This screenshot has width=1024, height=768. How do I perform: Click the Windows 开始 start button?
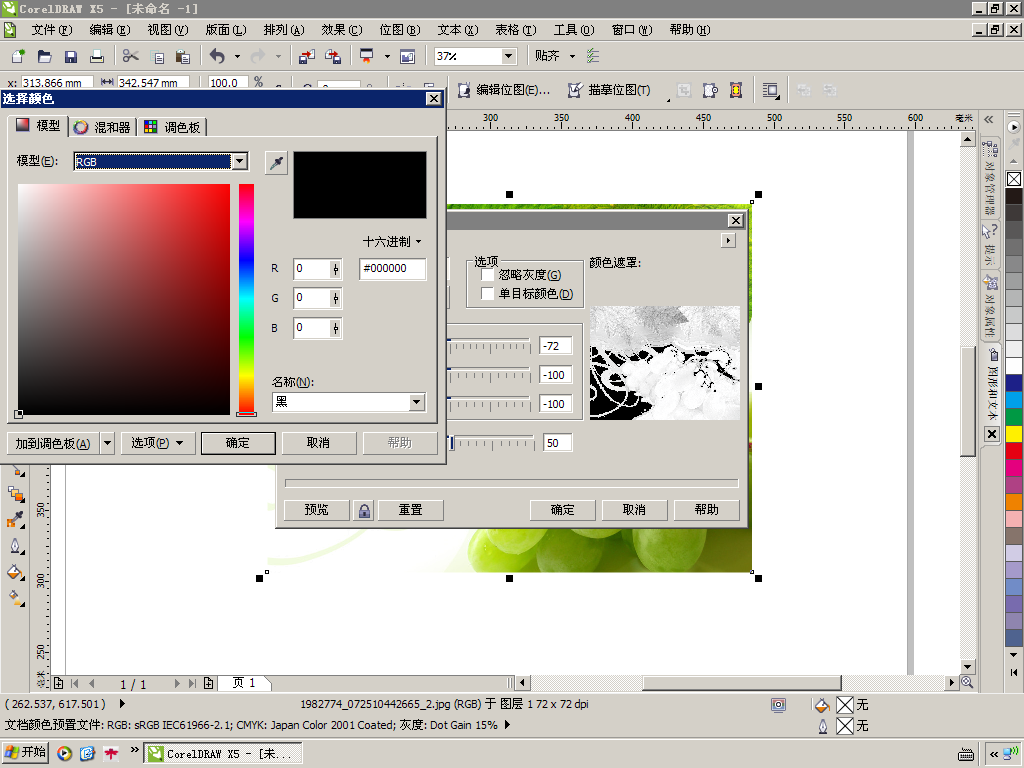tap(25, 752)
